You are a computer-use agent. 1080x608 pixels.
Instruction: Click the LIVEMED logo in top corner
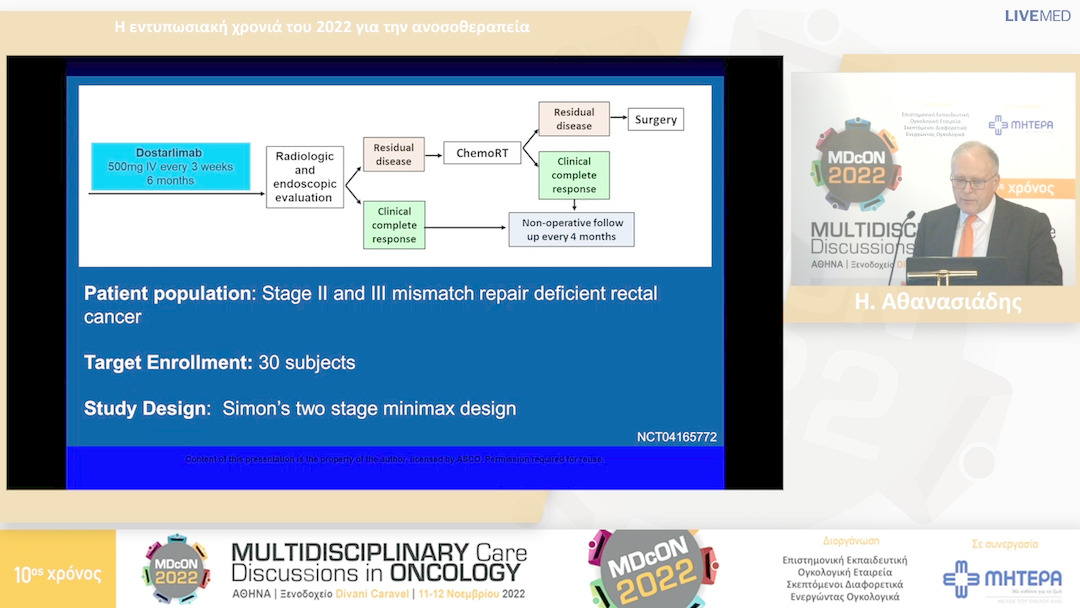point(1035,15)
